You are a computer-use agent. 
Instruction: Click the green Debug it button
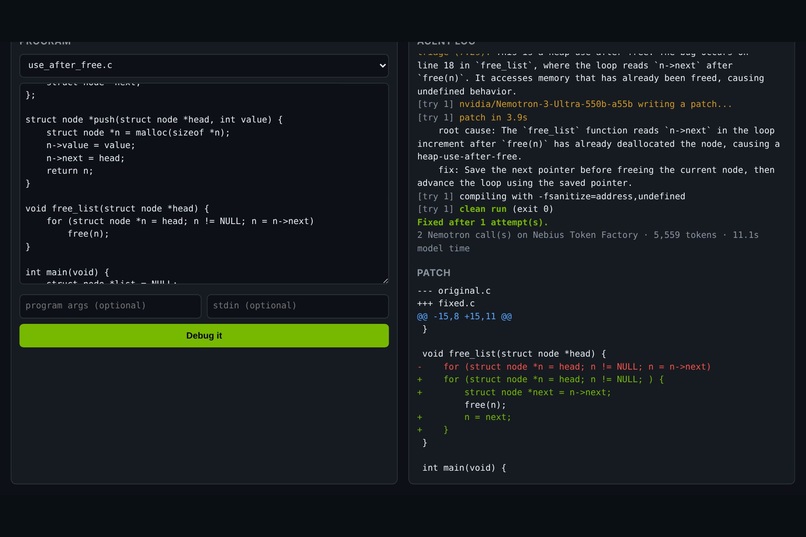204,336
